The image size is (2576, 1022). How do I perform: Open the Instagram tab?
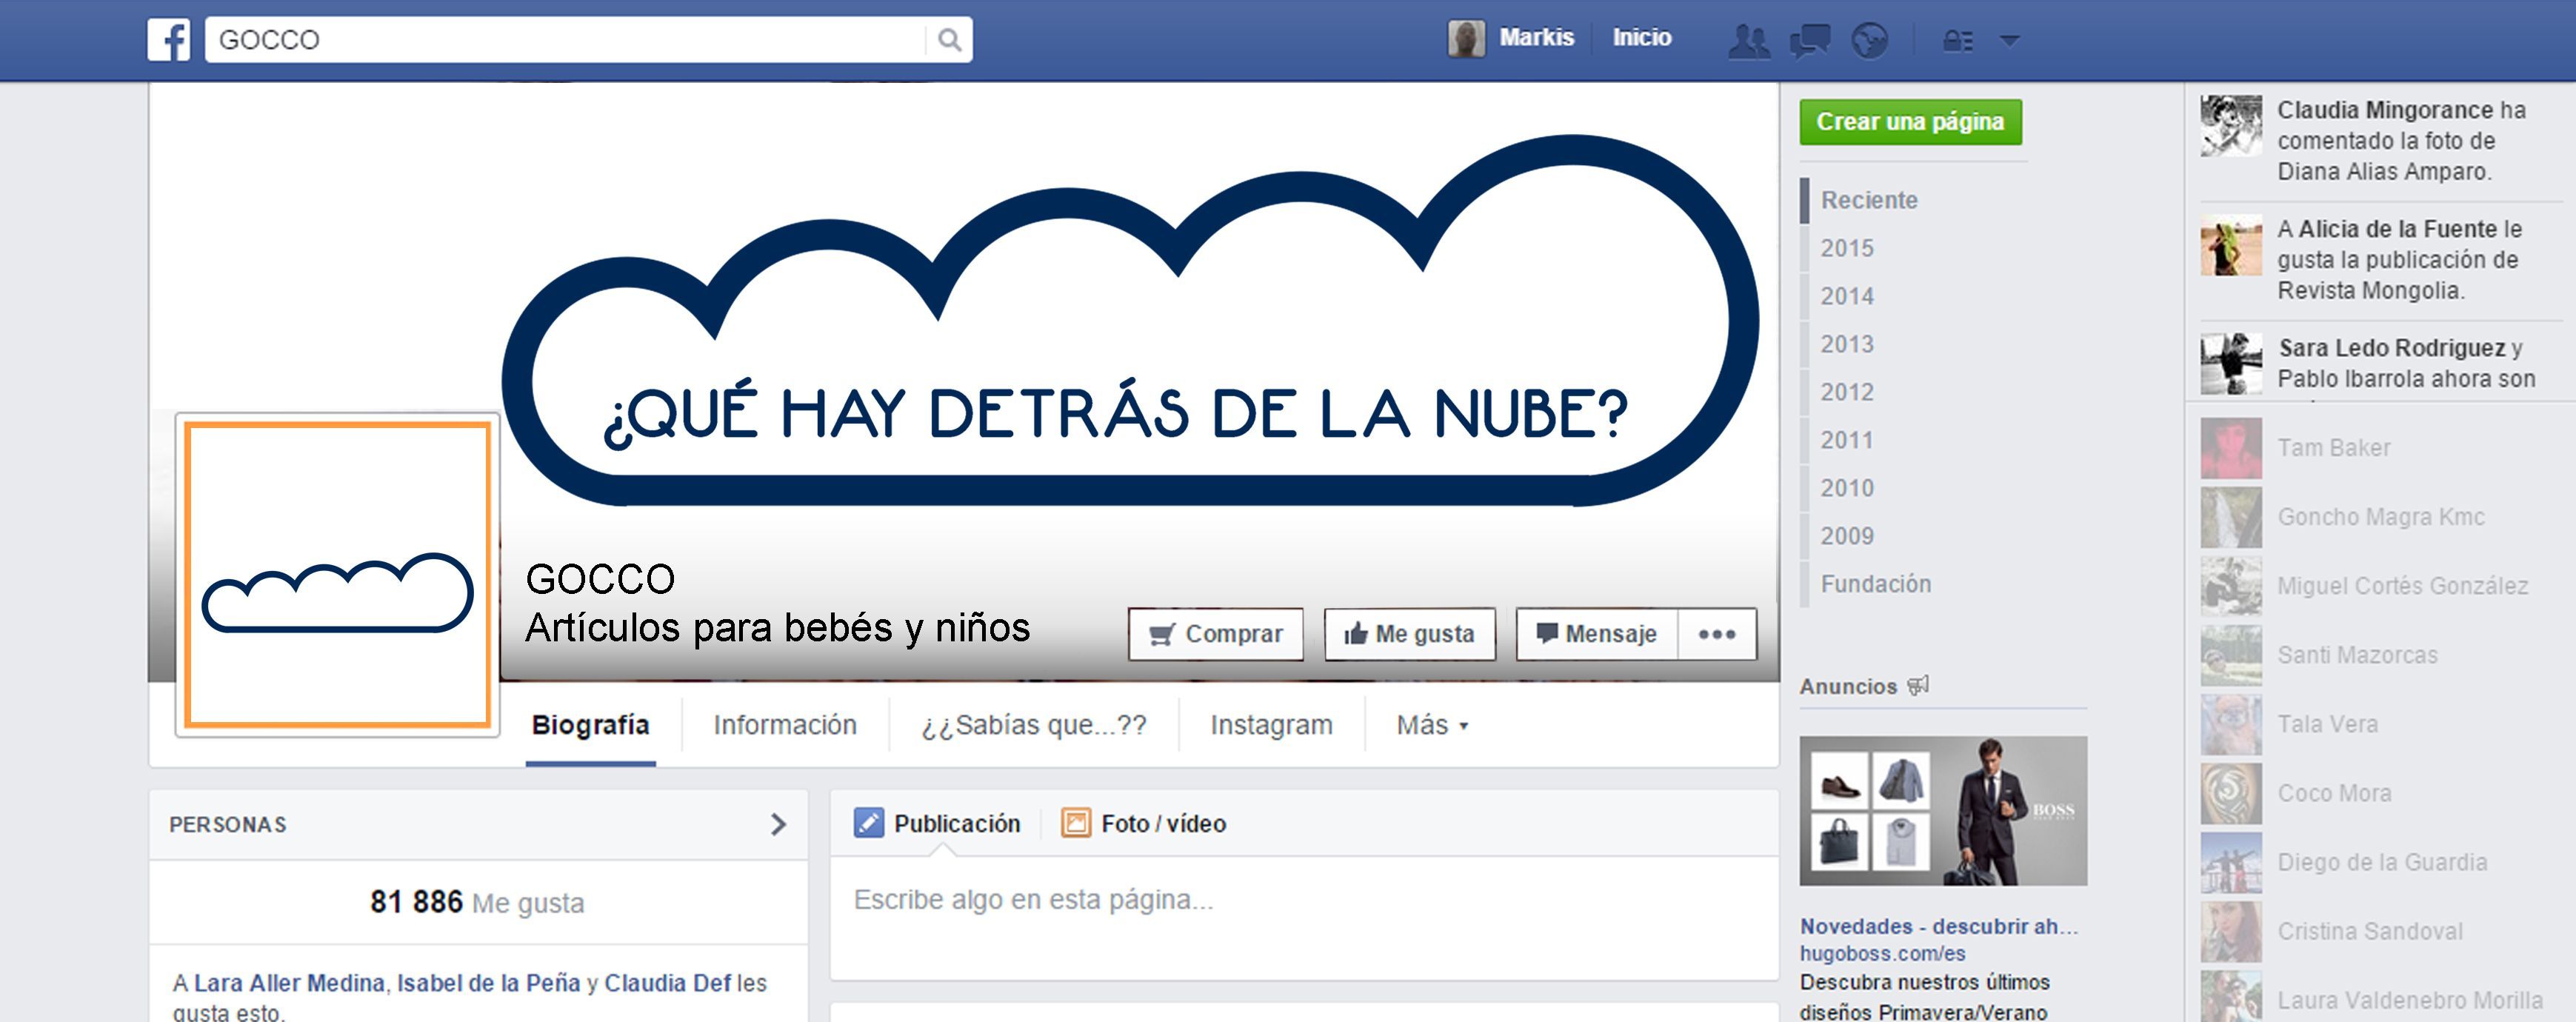1271,725
